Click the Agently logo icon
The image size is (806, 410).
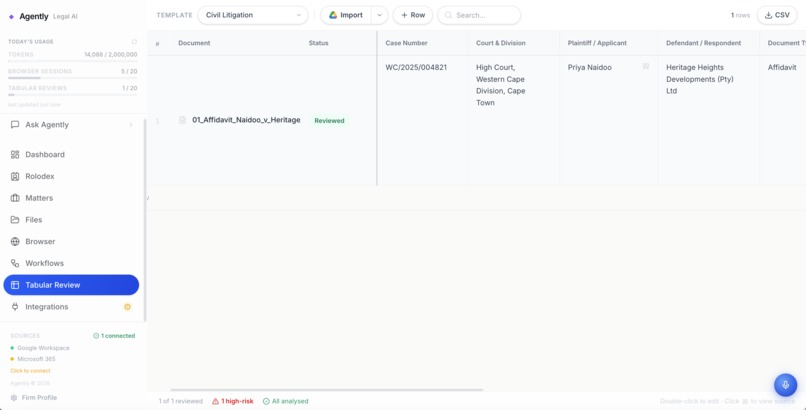click(11, 16)
